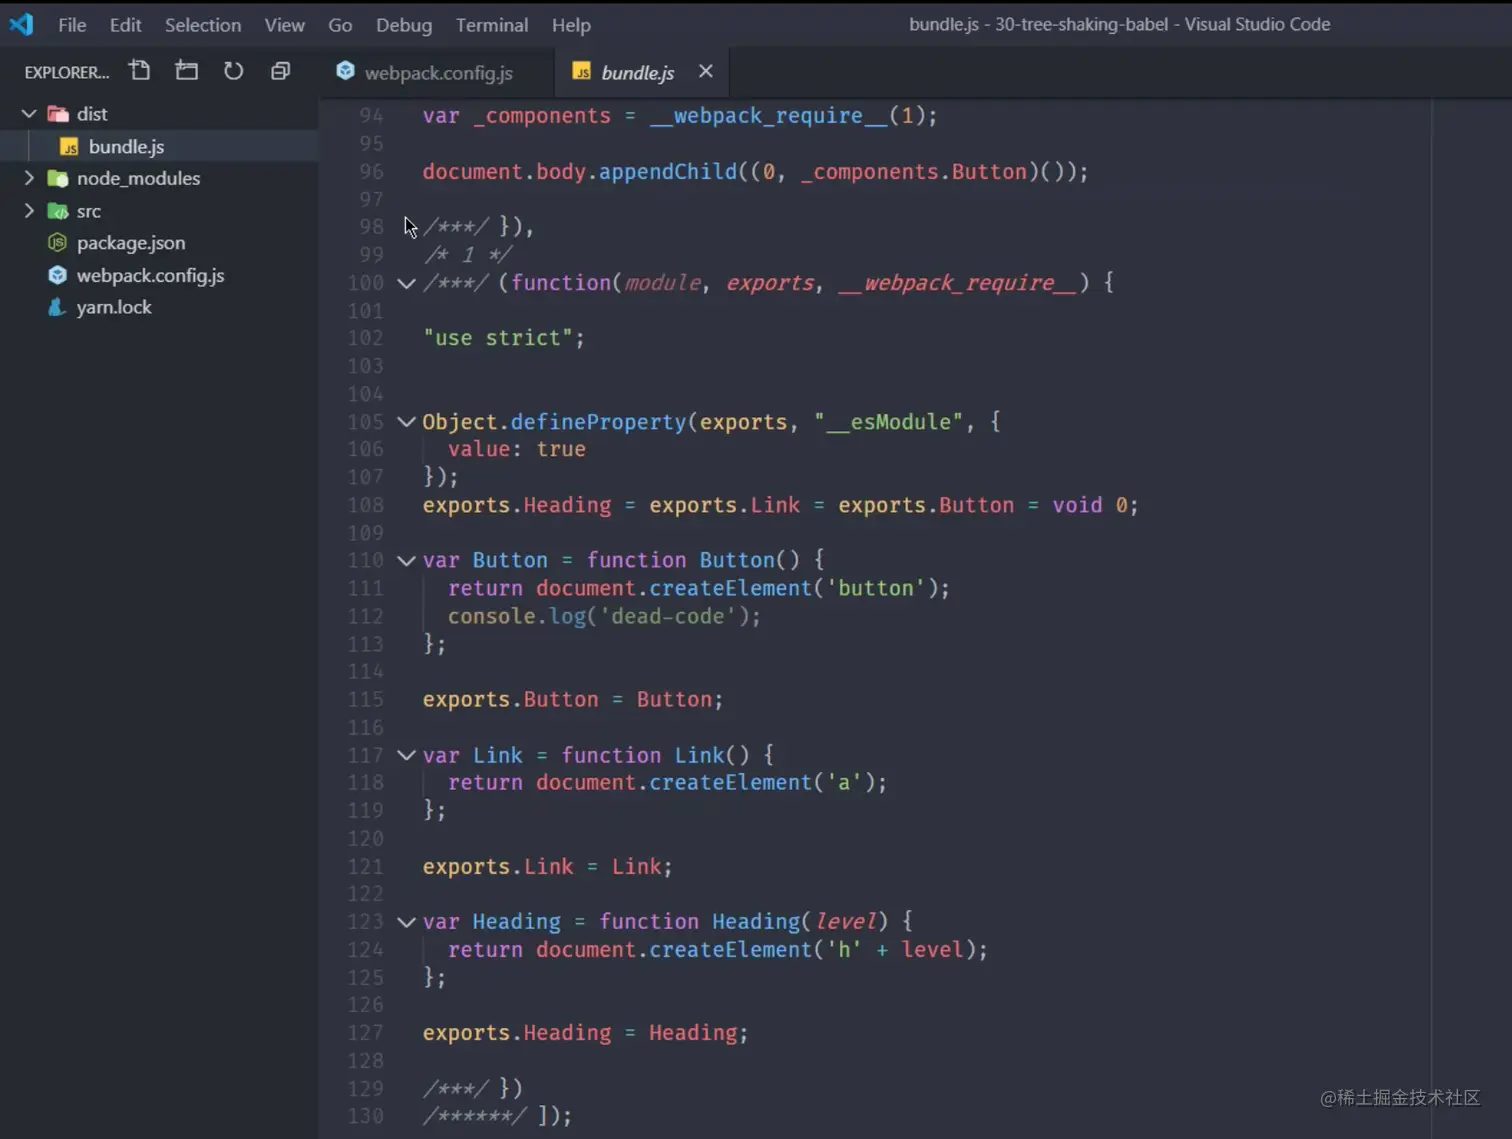Click "value: true" on line 106
Screen dimensions: 1512x1139
[516, 449]
